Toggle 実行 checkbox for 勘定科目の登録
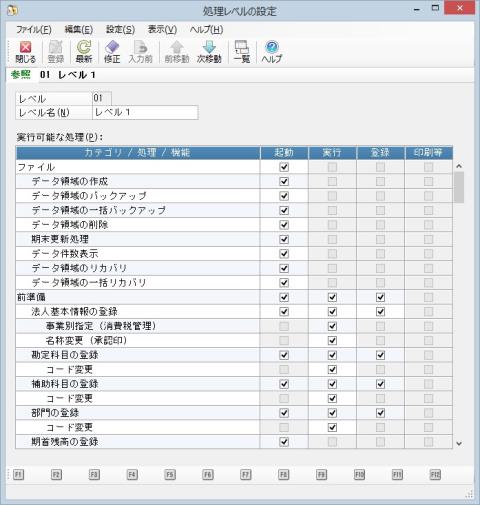 click(x=332, y=355)
